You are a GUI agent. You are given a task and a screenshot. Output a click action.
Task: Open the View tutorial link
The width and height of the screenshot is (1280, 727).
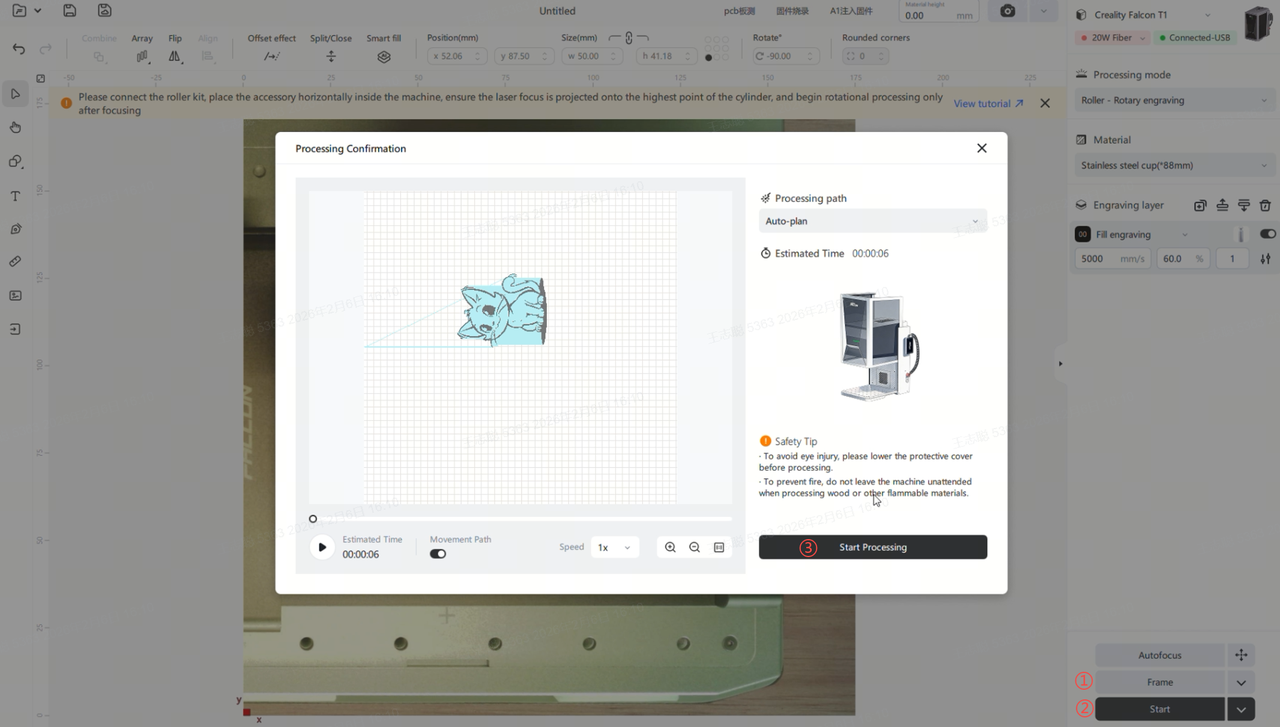[988, 103]
